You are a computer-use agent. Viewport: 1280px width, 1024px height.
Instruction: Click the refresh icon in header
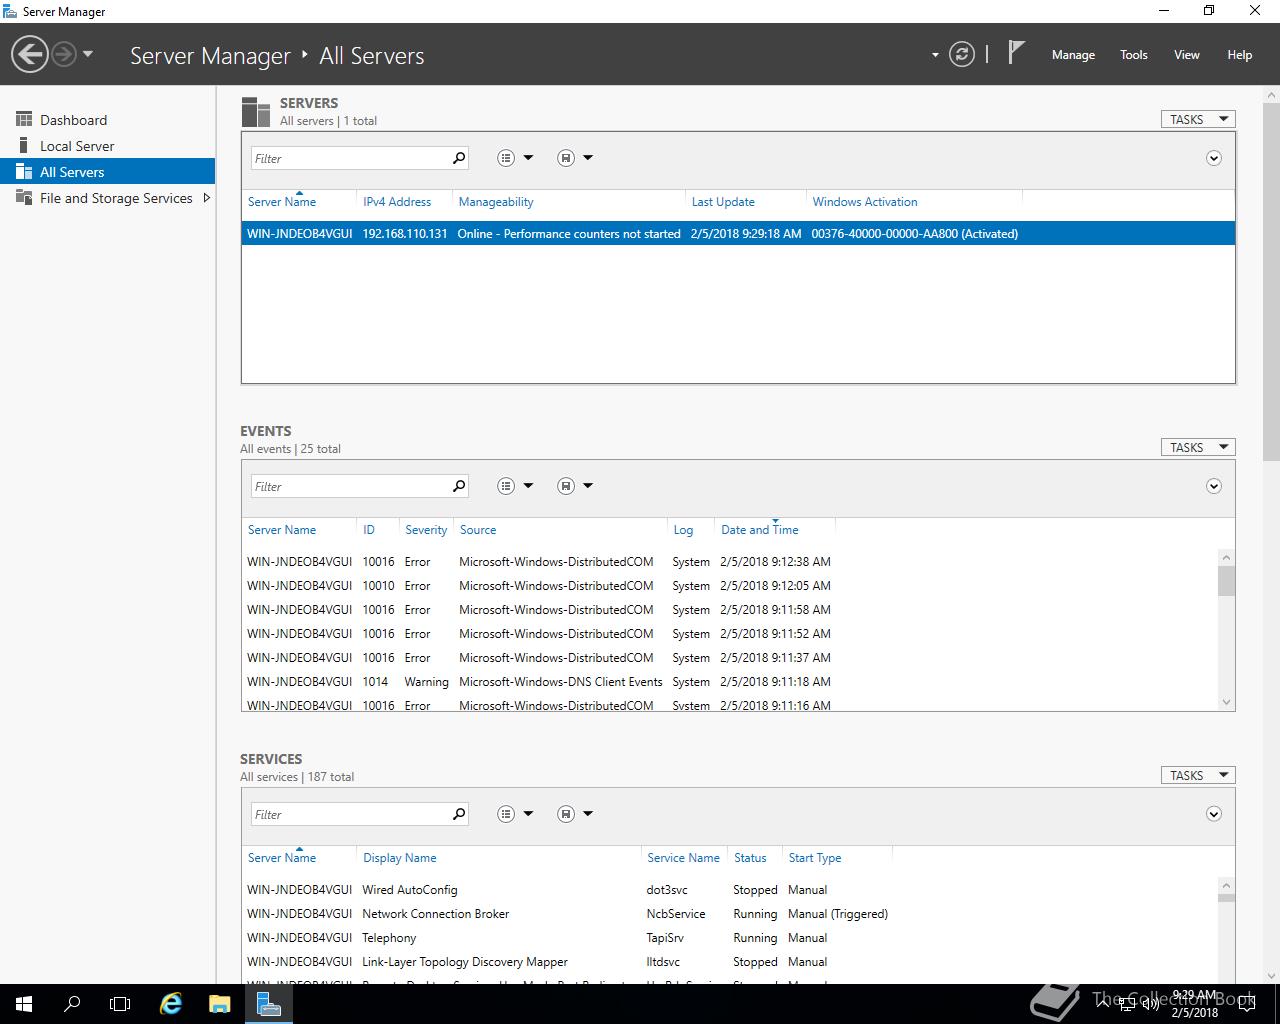click(962, 54)
